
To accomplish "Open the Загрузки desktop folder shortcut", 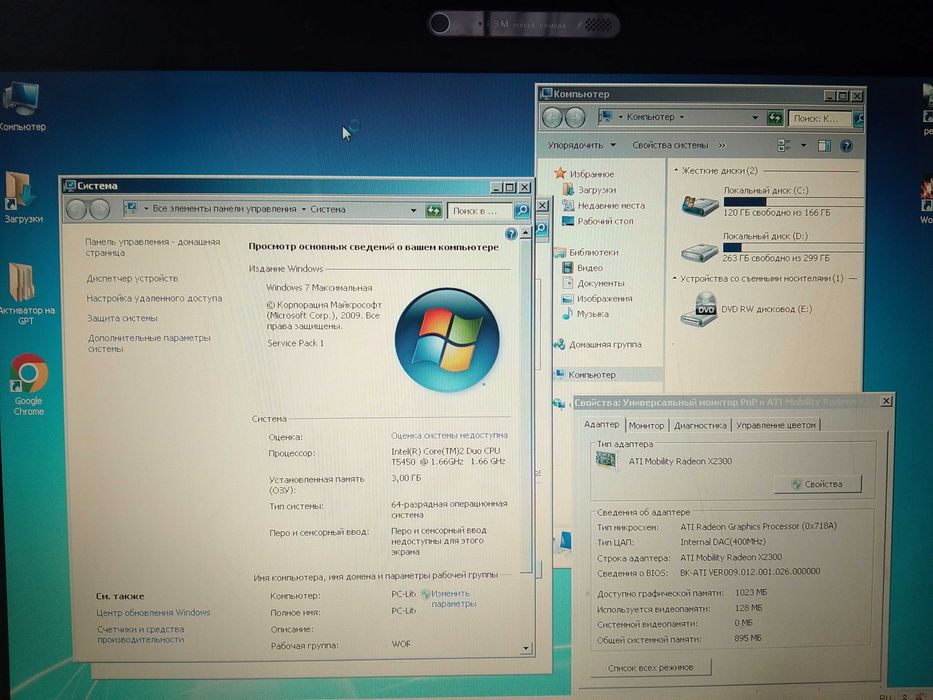I will [x=23, y=197].
